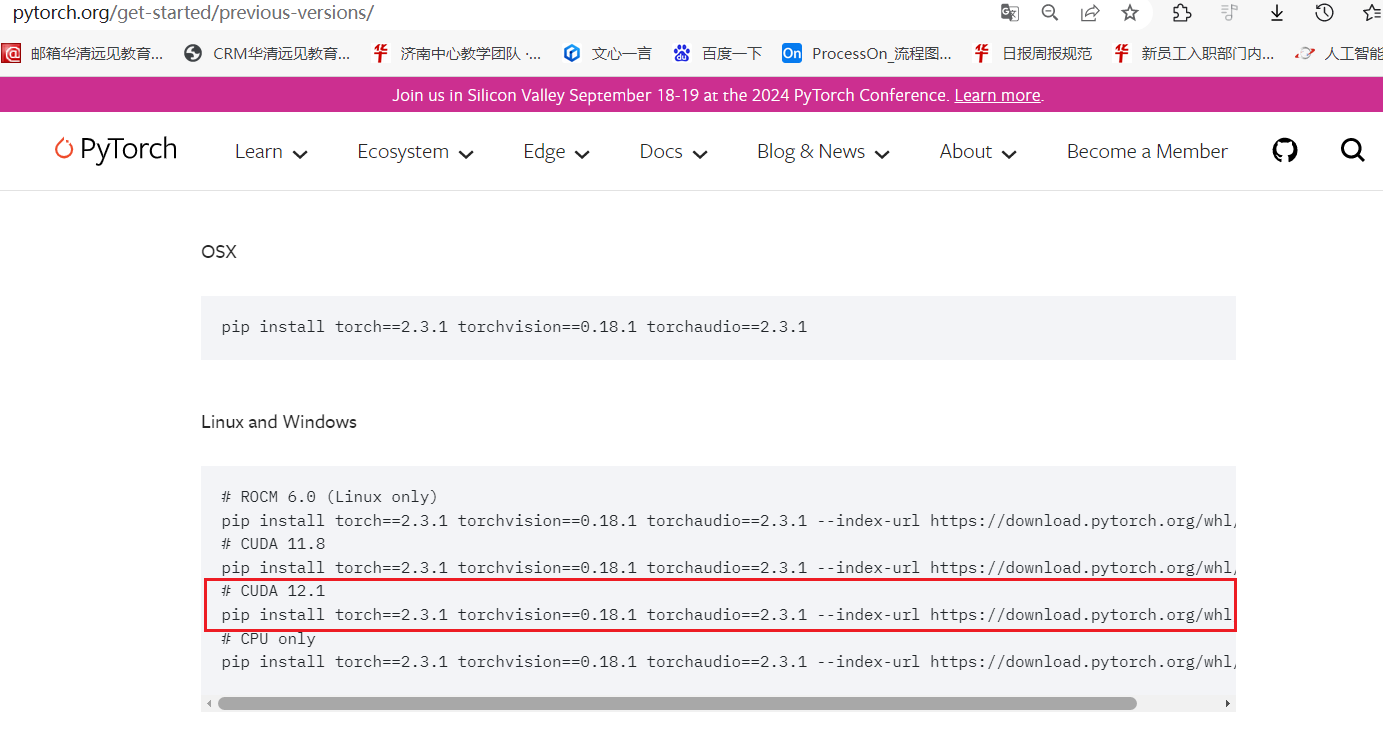Image resolution: width=1383 pixels, height=738 pixels.
Task: Expand the Edge menu
Action: pyautogui.click(x=556, y=151)
